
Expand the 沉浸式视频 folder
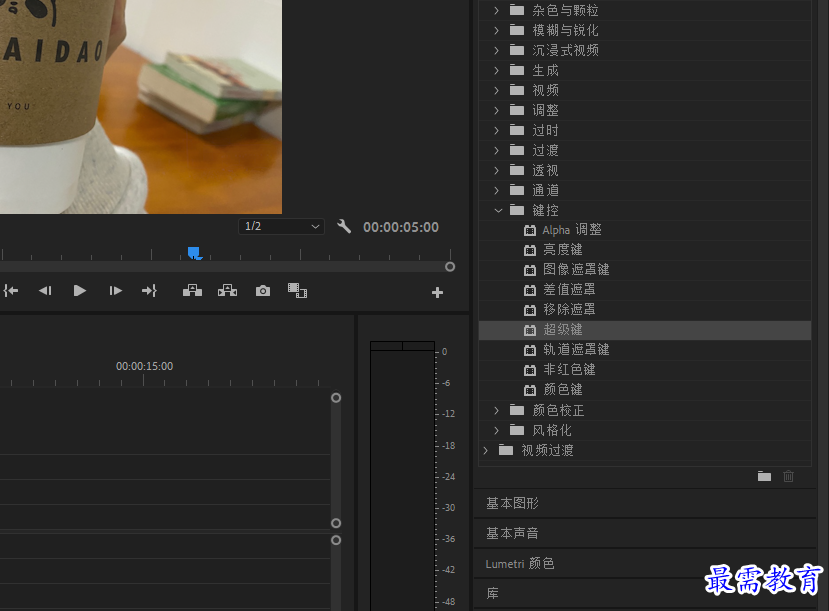pos(496,50)
